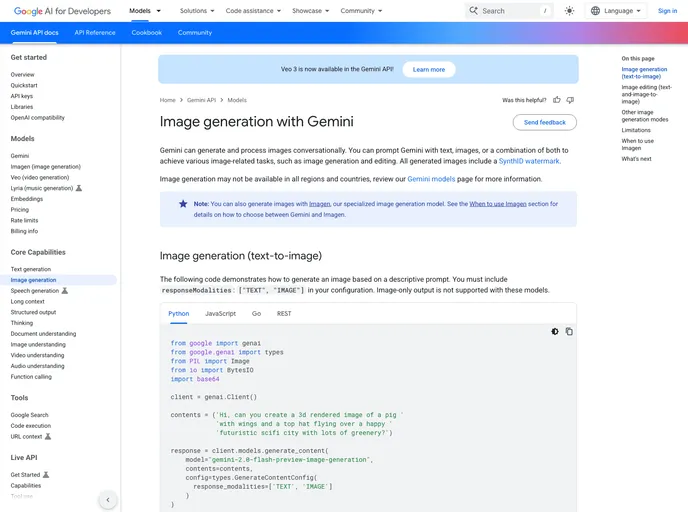Screen dimensions: 688x512
Task: Open Rate limits in the sidebar
Action: coord(25,221)
